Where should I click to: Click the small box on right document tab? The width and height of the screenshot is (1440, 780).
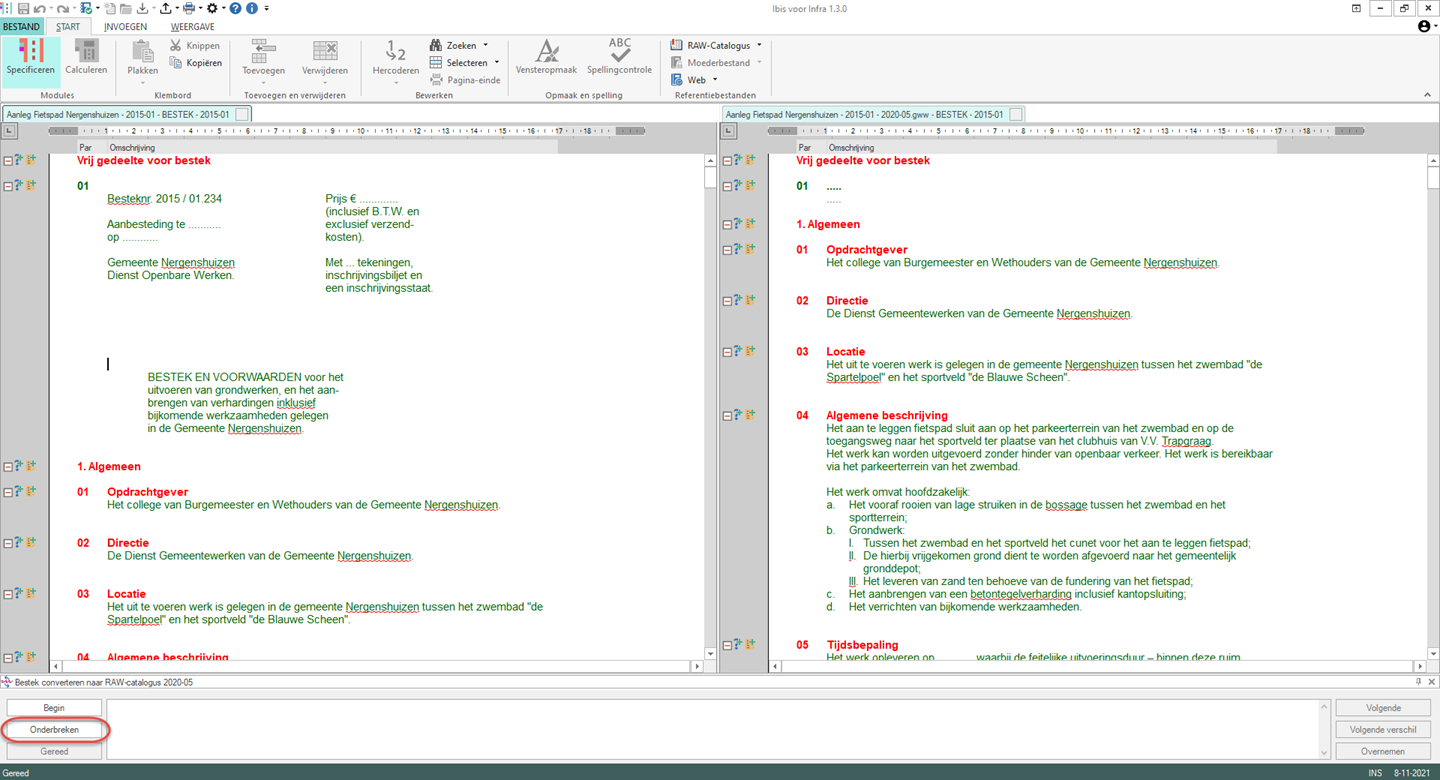pyautogui.click(x=1016, y=115)
